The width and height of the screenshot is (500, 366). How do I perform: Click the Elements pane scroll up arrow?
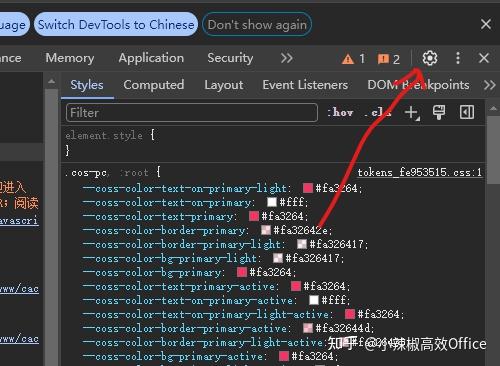click(x=51, y=81)
